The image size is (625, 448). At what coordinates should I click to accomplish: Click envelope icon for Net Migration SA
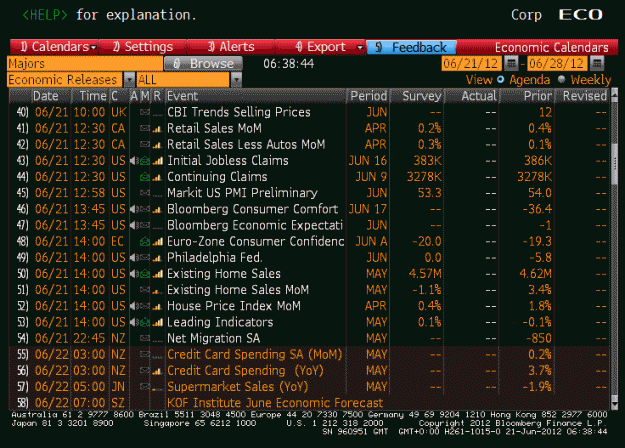(x=145, y=338)
